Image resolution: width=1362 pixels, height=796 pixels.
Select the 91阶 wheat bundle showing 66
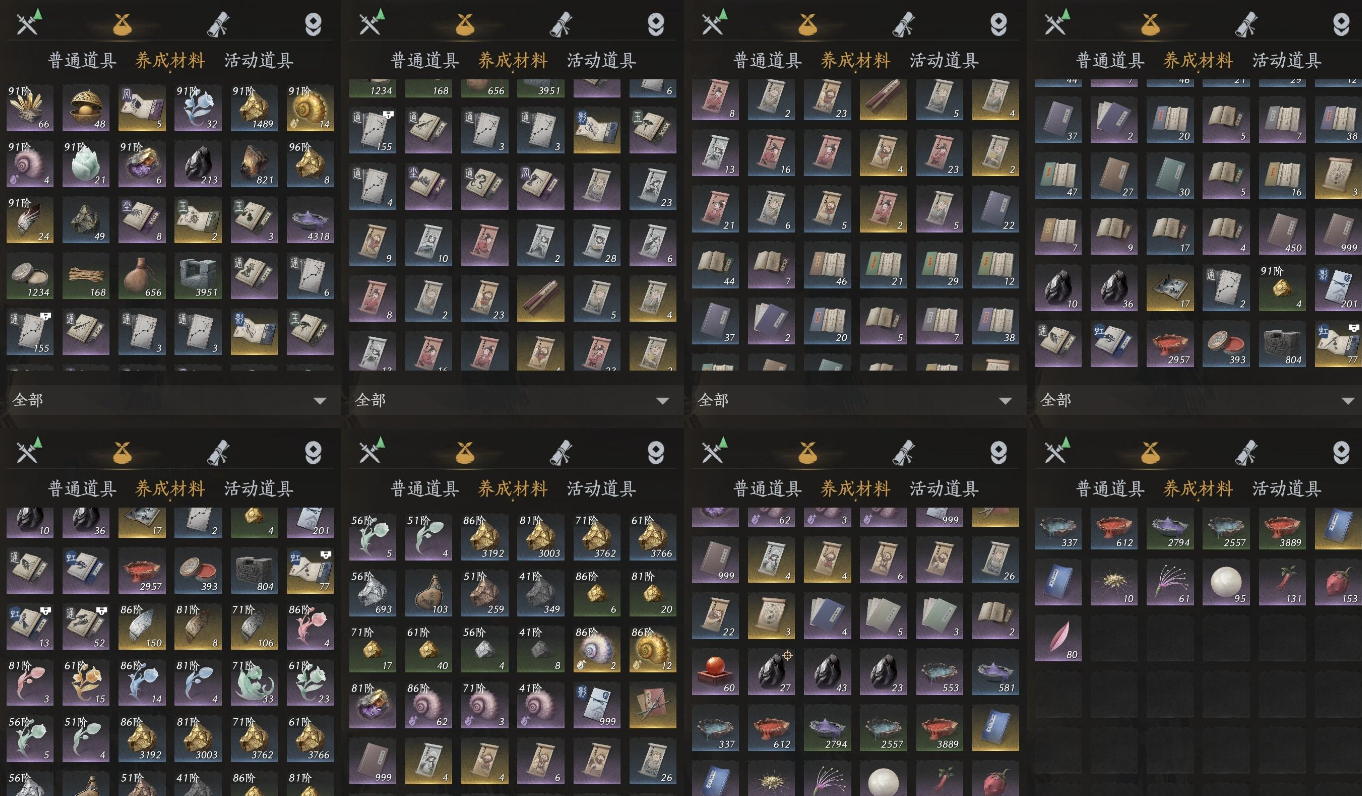tap(31, 108)
